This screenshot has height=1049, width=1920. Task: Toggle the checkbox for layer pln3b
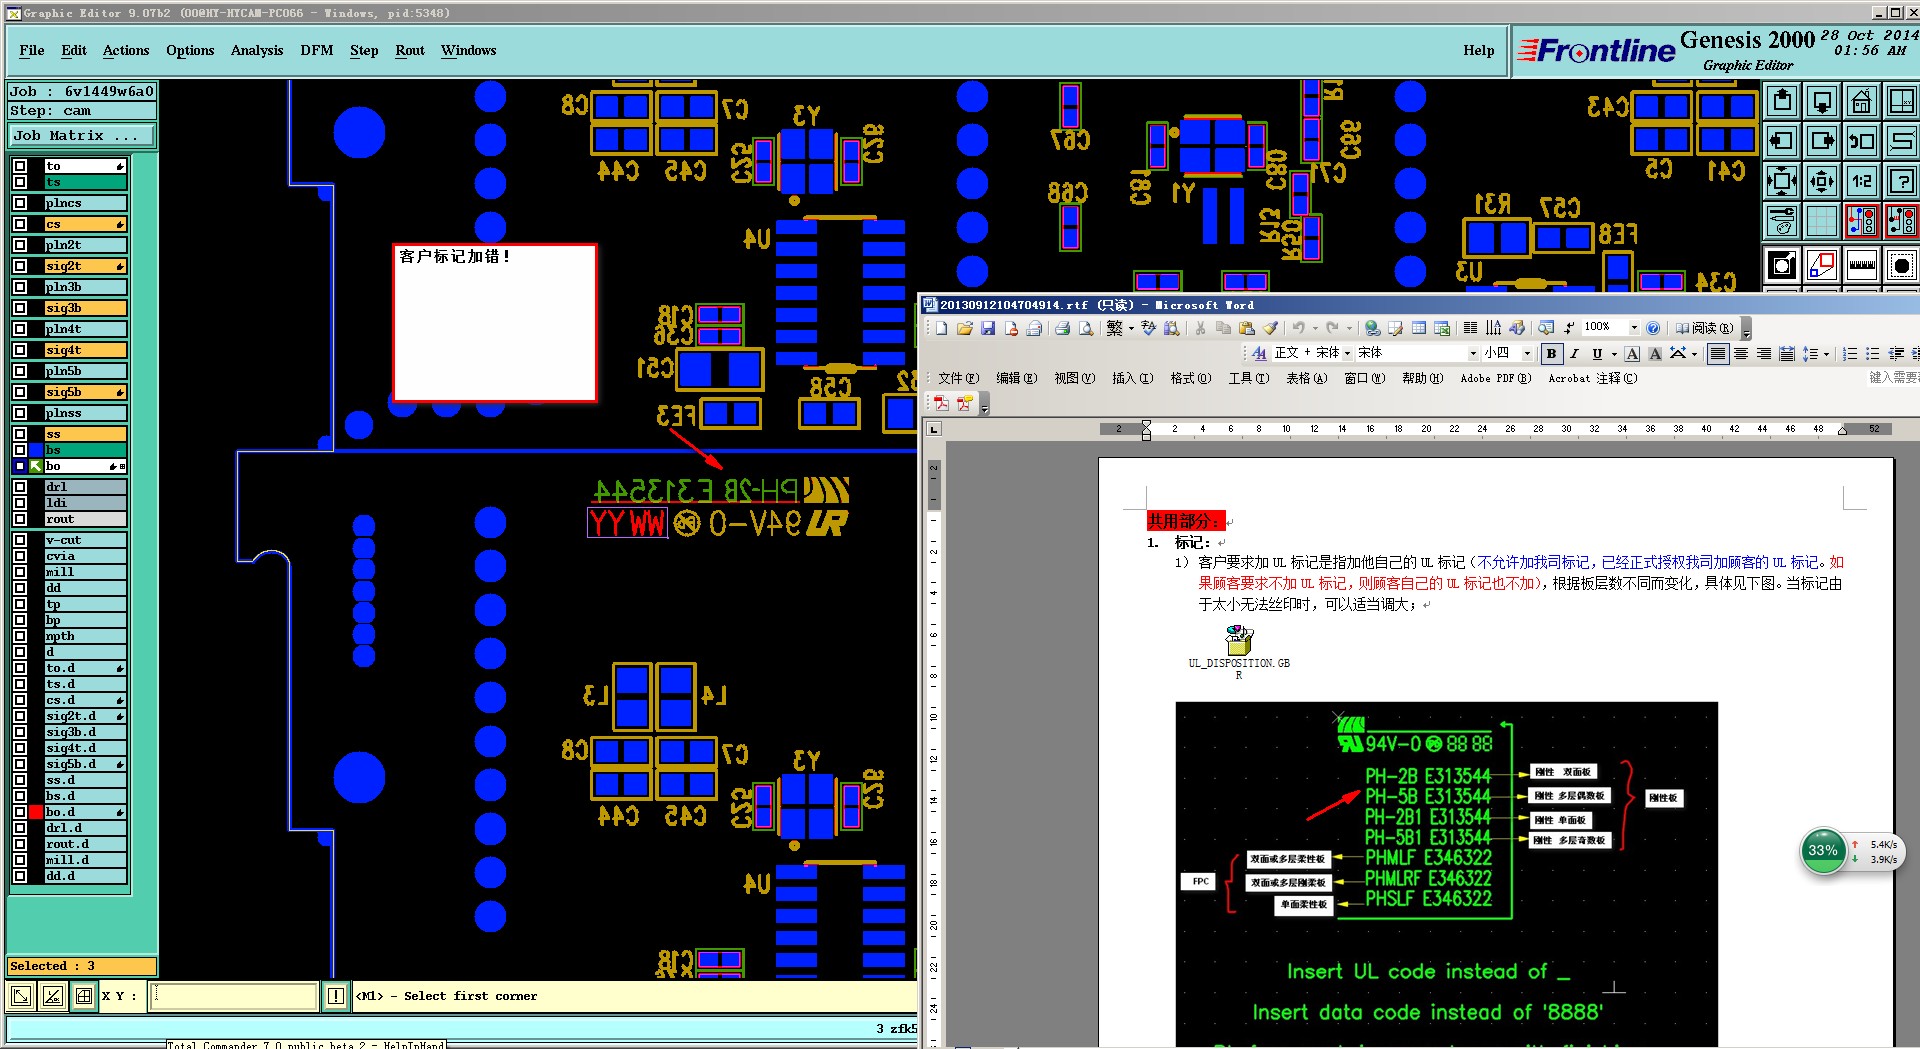point(20,287)
